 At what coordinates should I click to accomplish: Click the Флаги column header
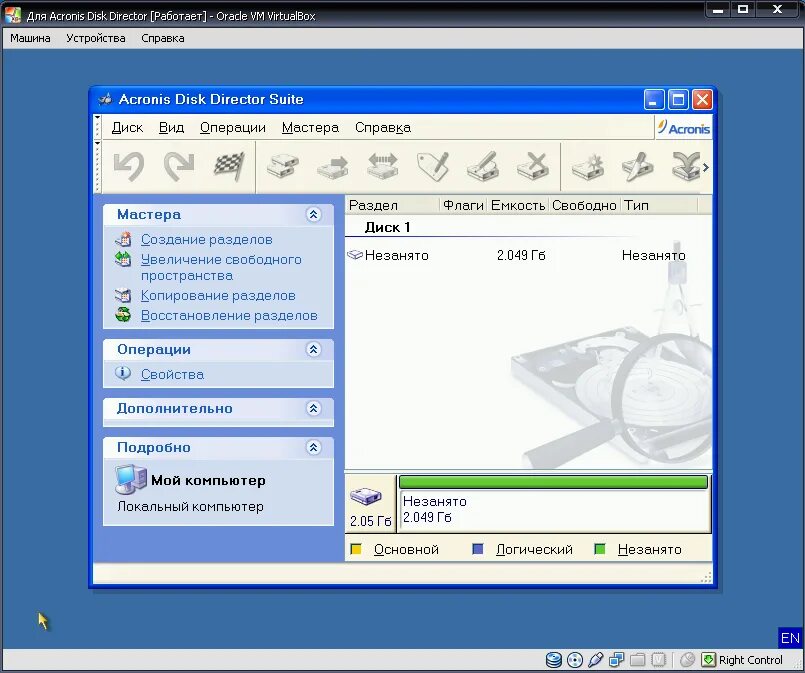463,205
